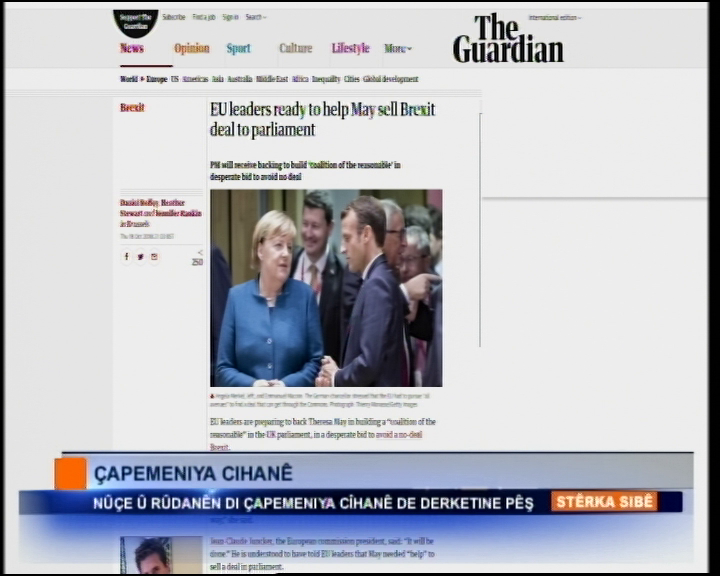The image size is (720, 576).
Task: Click the Merkel and Macron article photo
Action: (x=326, y=288)
